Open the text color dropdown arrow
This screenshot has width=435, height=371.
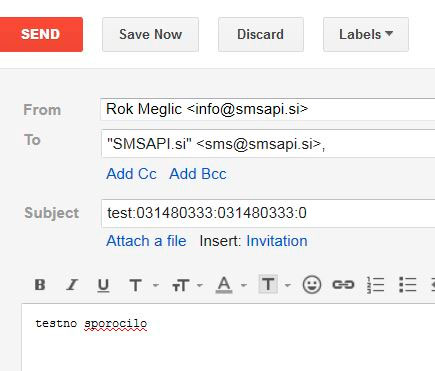(244, 285)
